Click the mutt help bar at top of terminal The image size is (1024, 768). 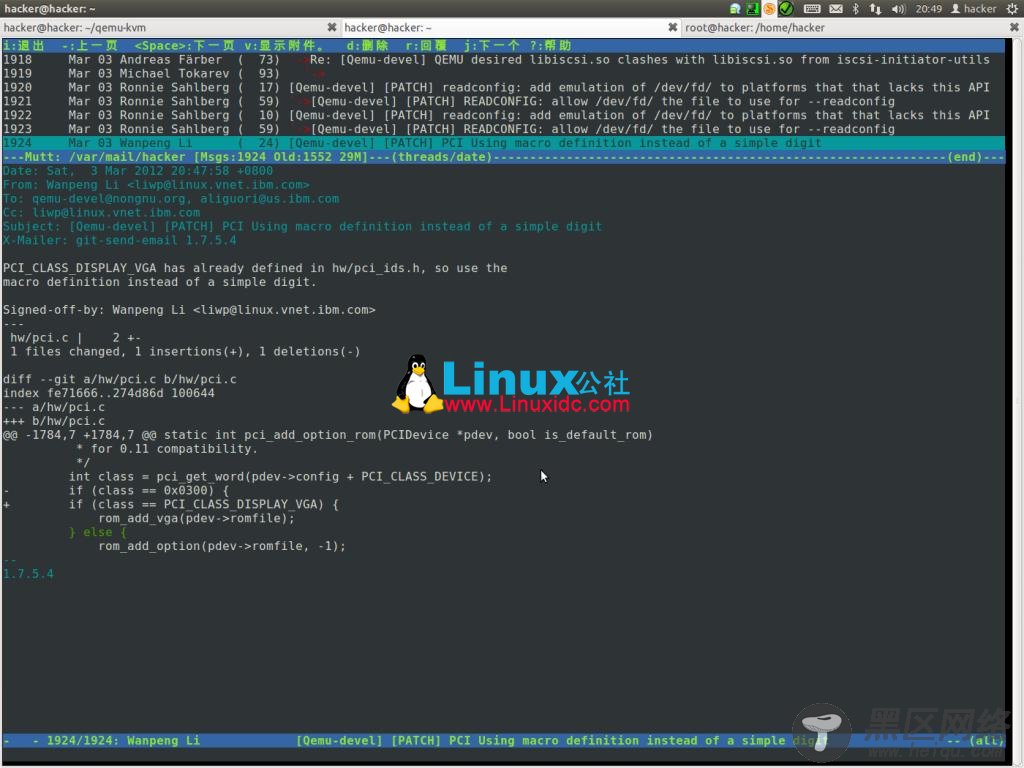point(503,46)
